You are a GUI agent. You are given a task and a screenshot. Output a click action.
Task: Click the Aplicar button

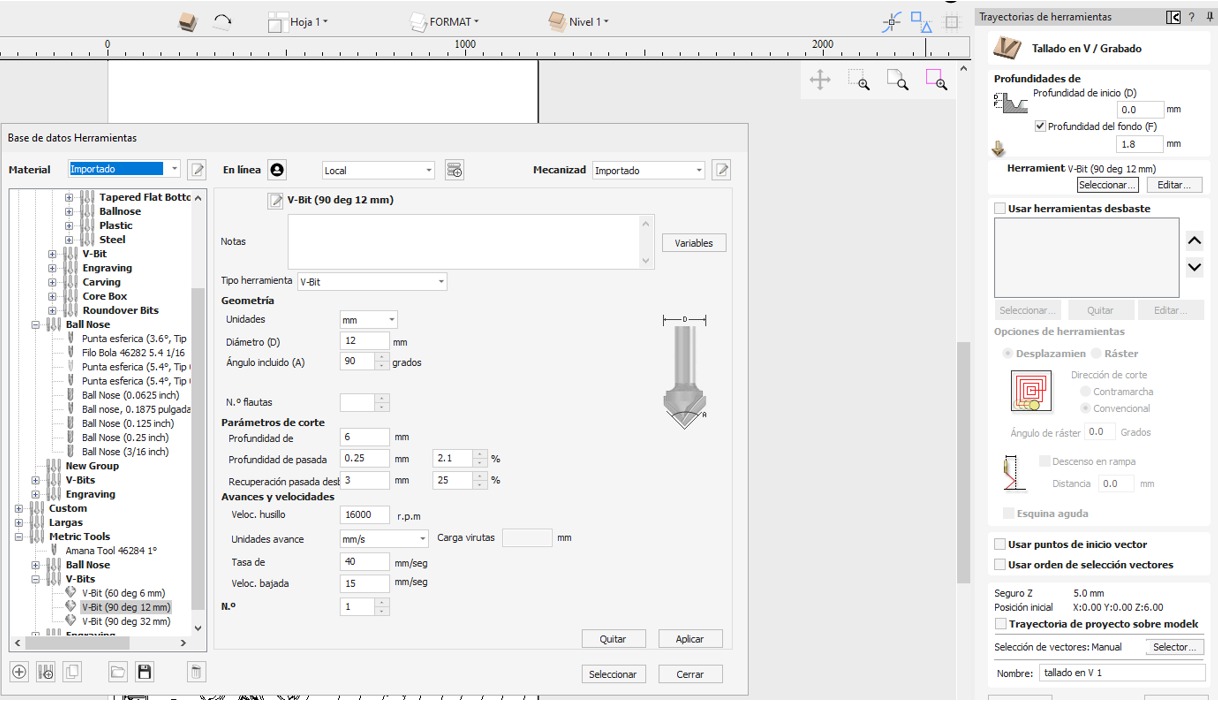tap(689, 638)
